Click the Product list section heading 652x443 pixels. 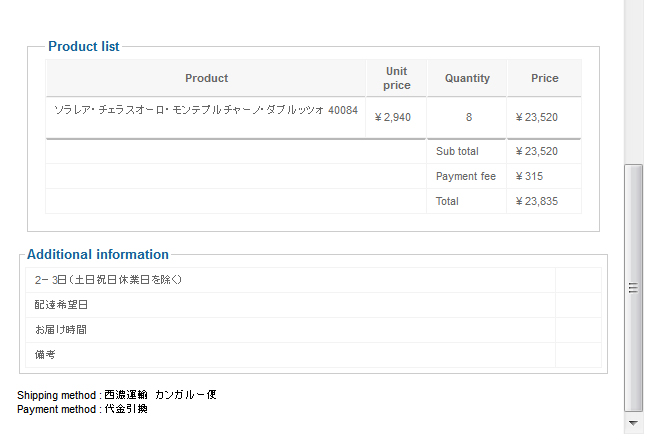84,46
